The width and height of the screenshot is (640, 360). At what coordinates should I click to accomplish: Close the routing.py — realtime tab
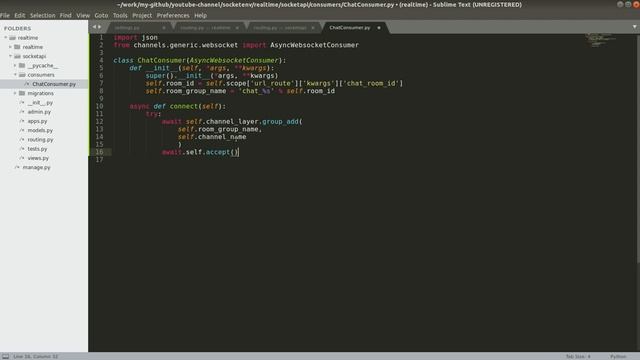point(237,28)
